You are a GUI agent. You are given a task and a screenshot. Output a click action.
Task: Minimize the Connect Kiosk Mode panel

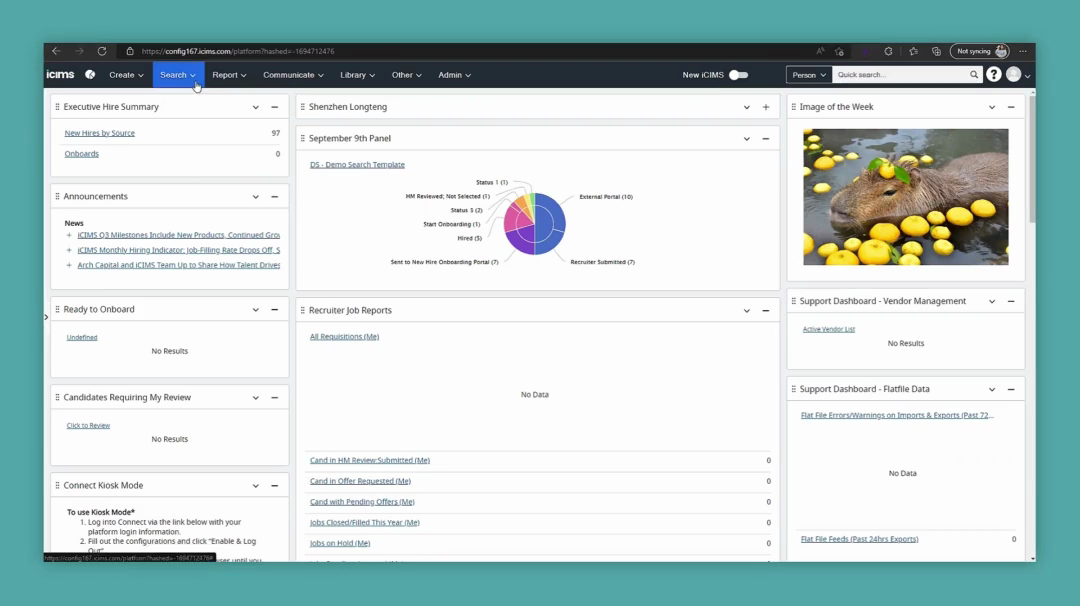coord(275,485)
